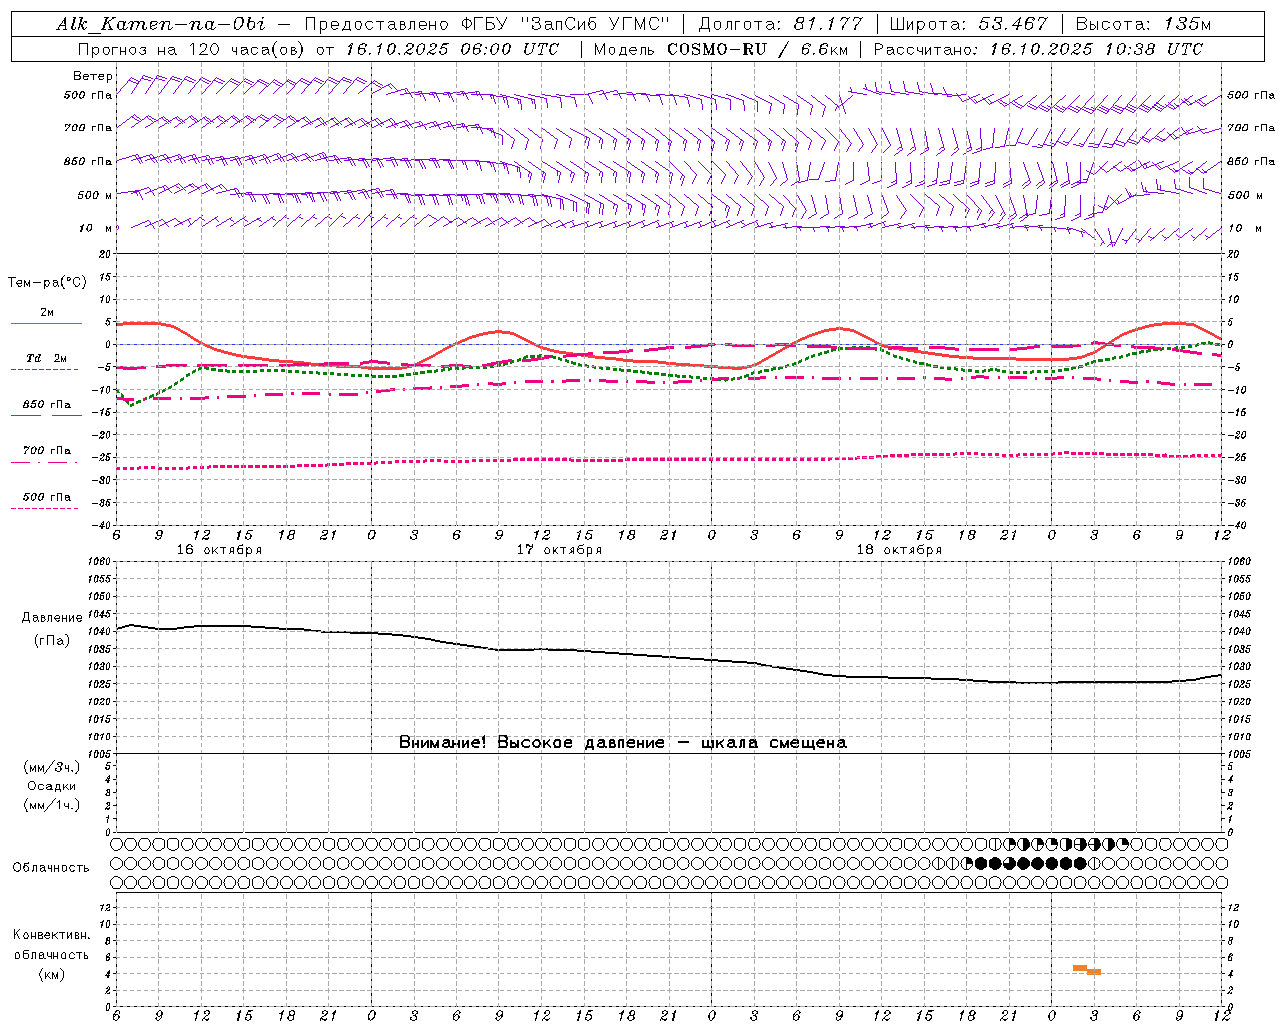Click the Ветер wind panel label
Image resolution: width=1280 pixels, height=1024 pixels.
[x=92, y=76]
